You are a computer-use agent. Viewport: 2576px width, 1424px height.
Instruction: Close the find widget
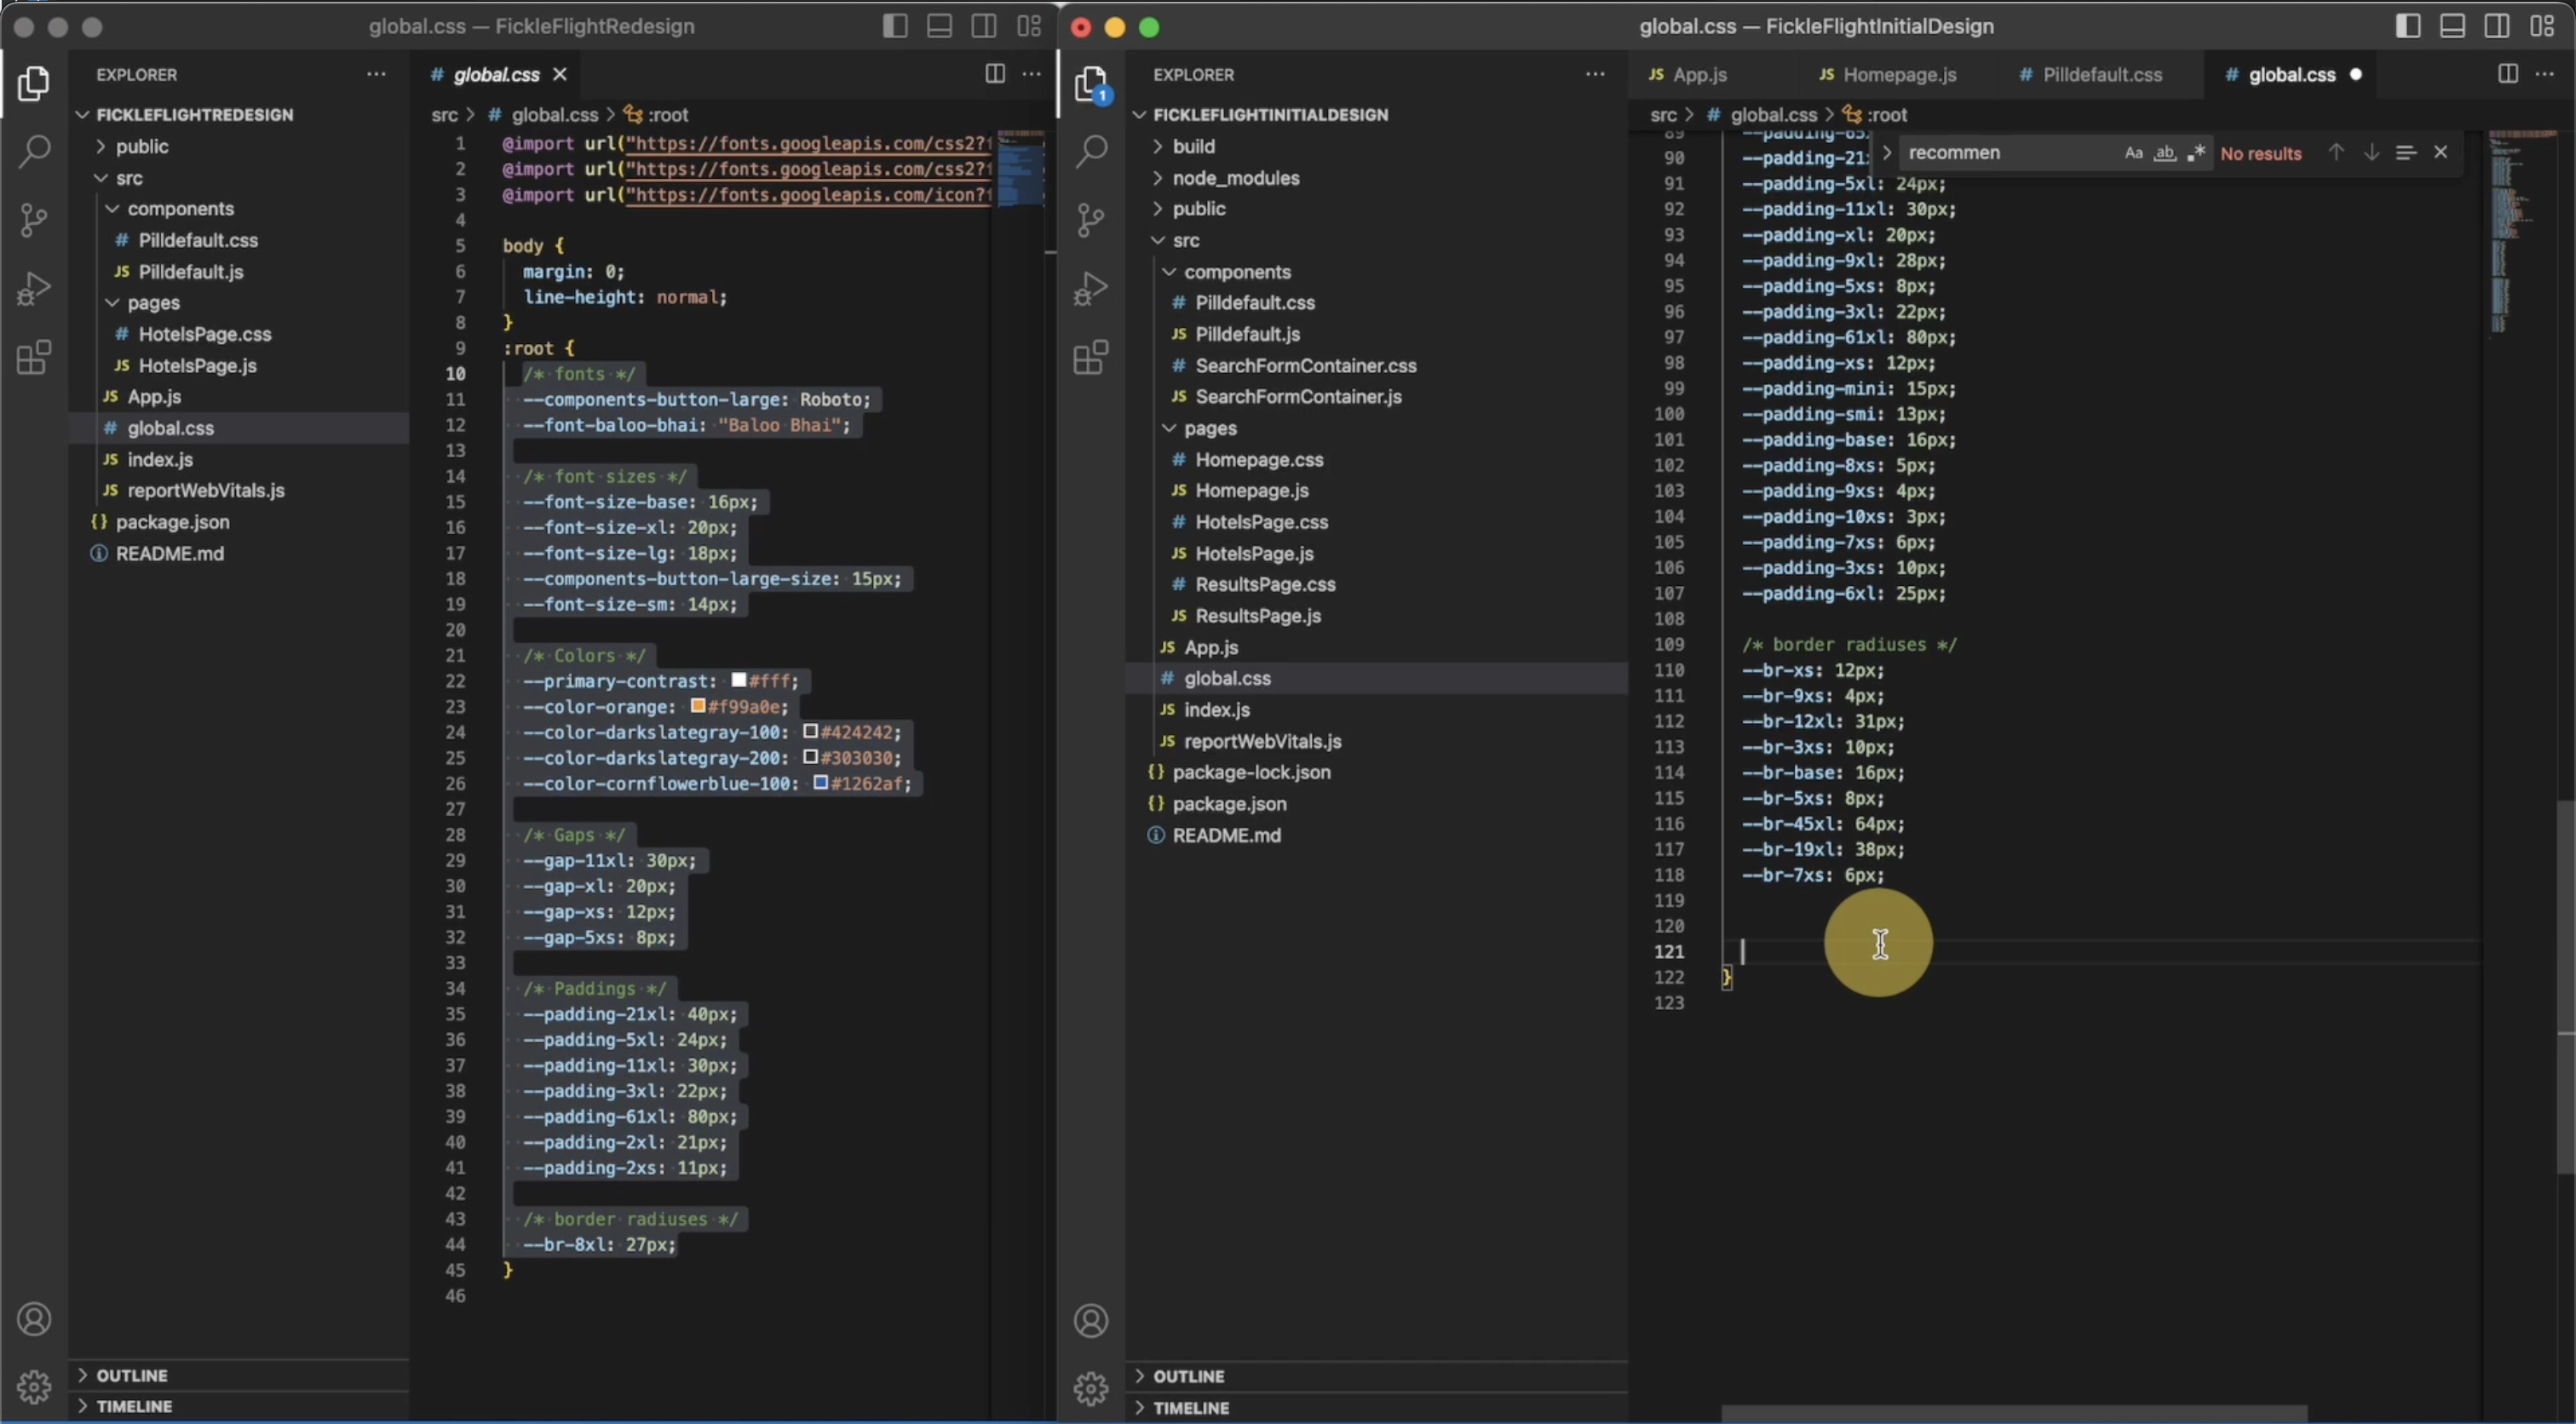(x=2441, y=152)
